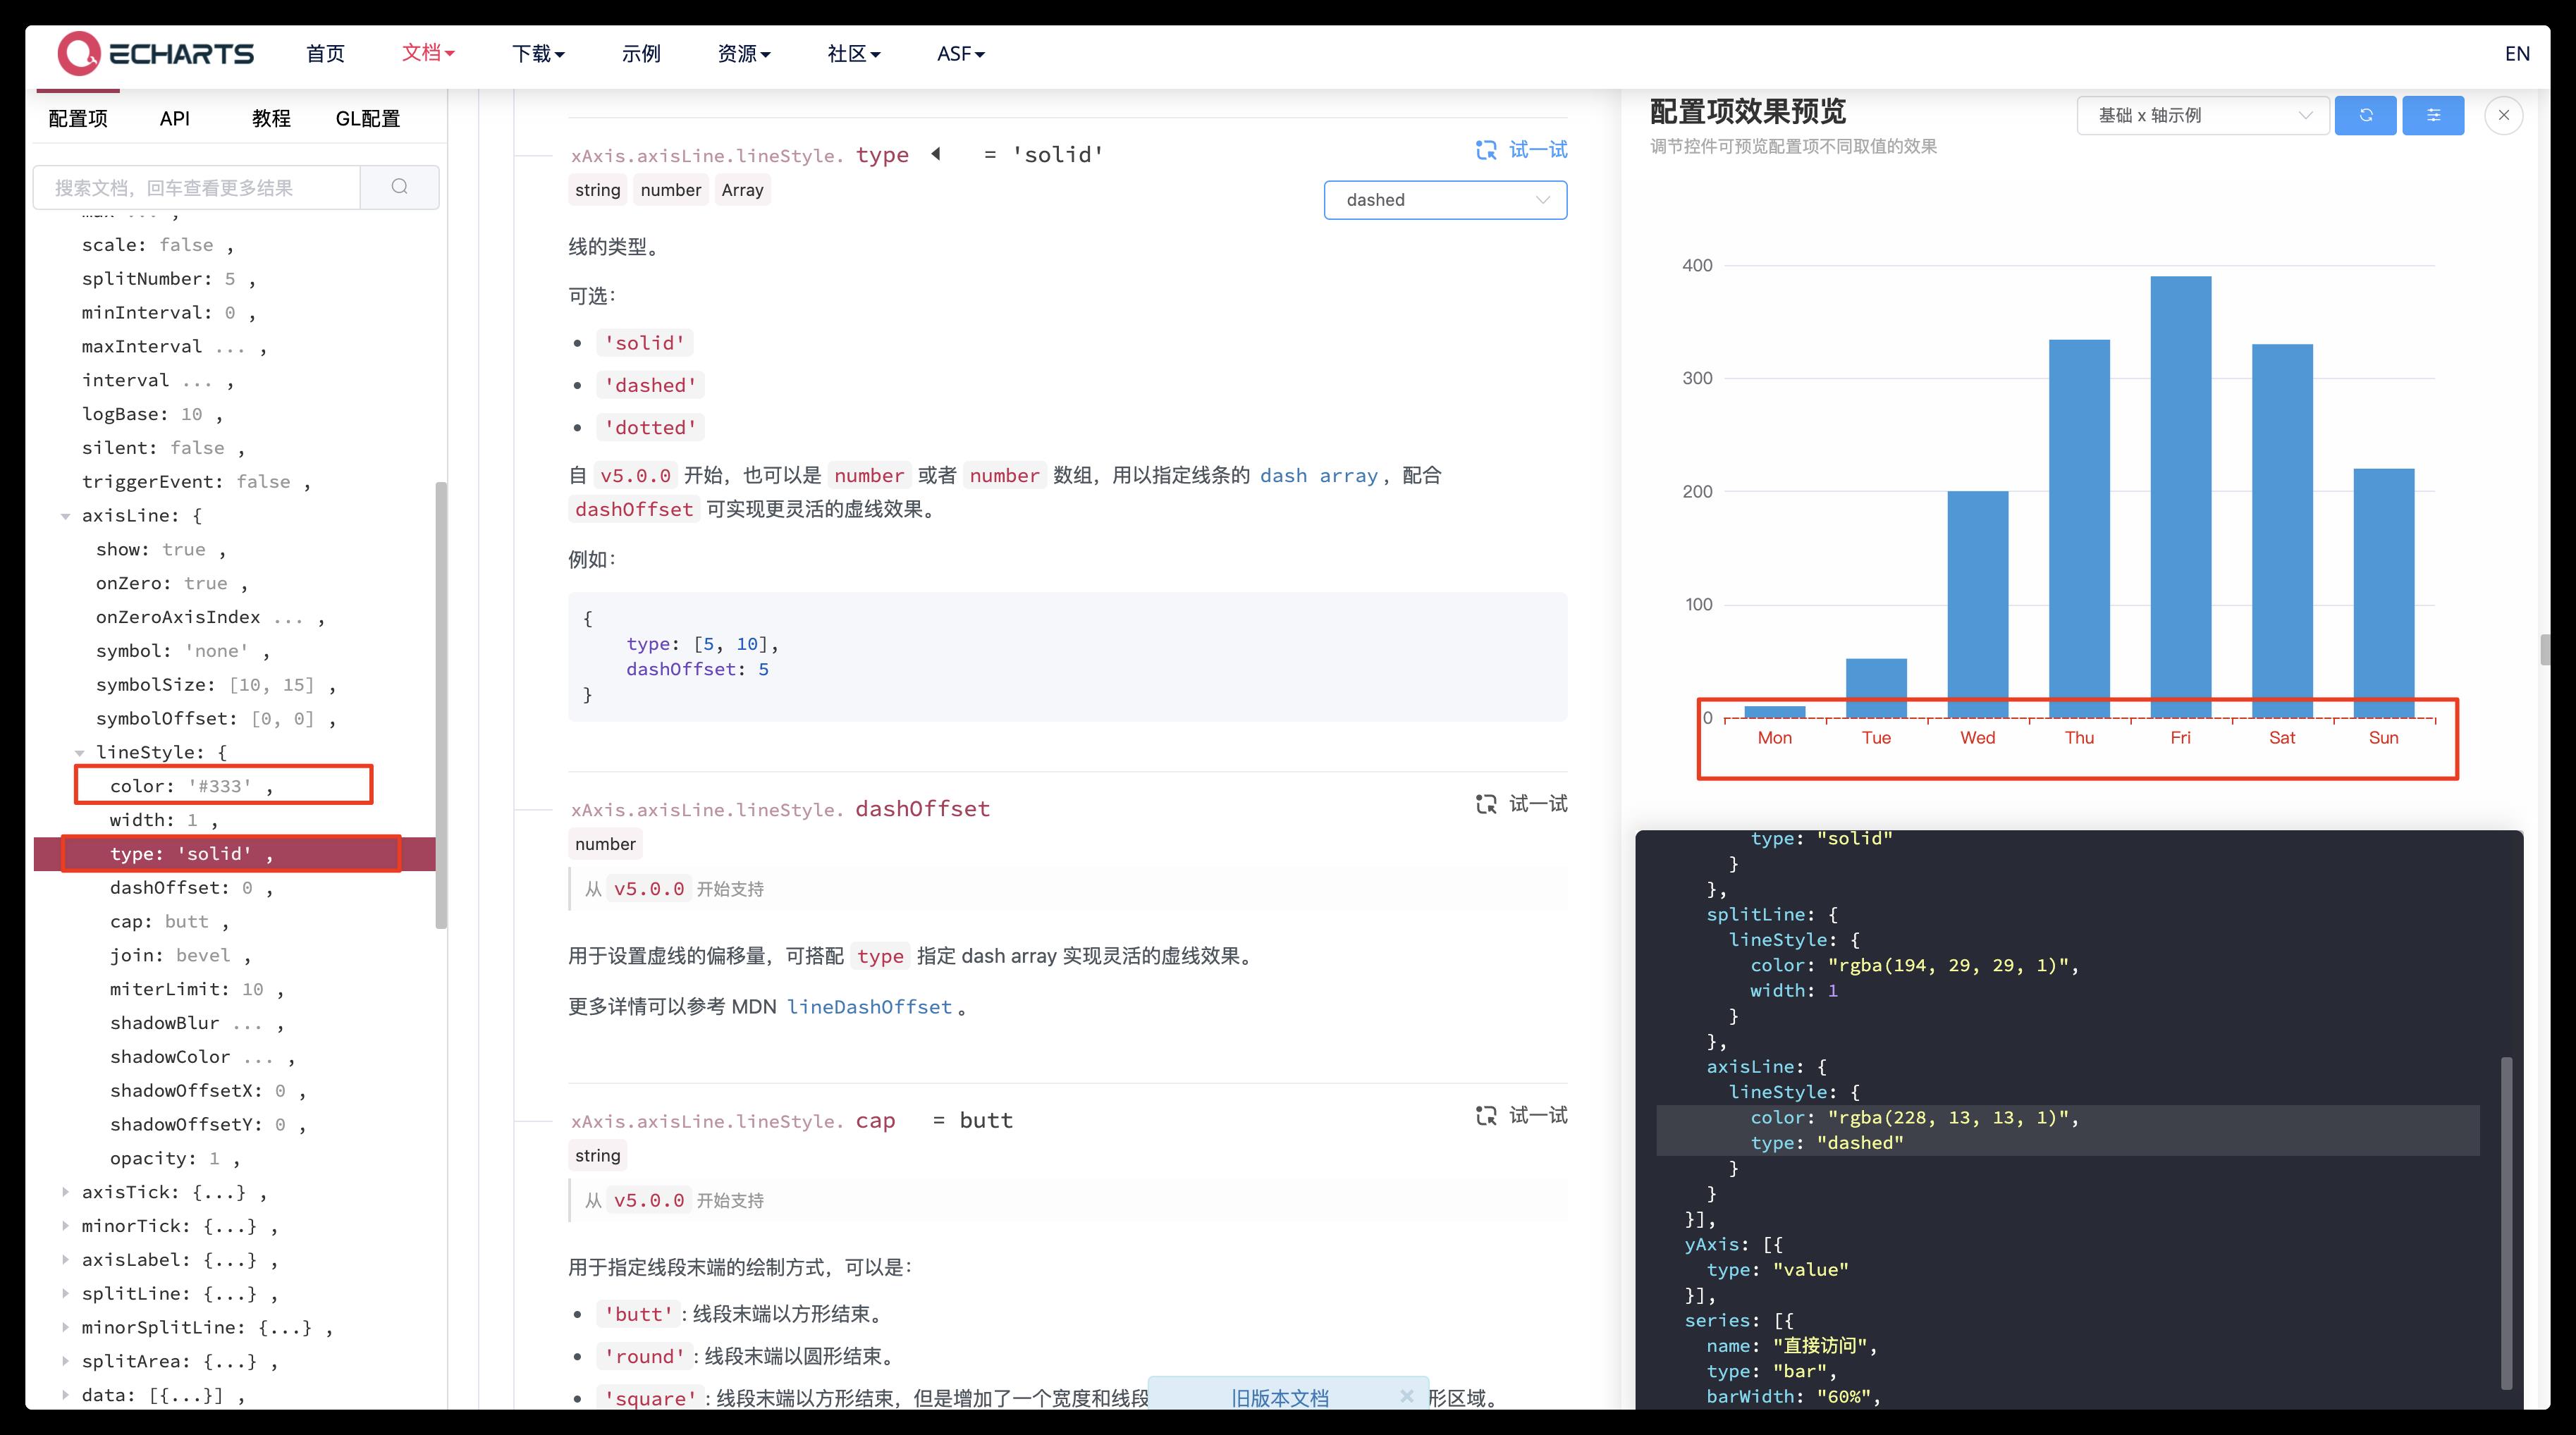
Task: Click the refresh preview button
Action: click(x=2365, y=115)
